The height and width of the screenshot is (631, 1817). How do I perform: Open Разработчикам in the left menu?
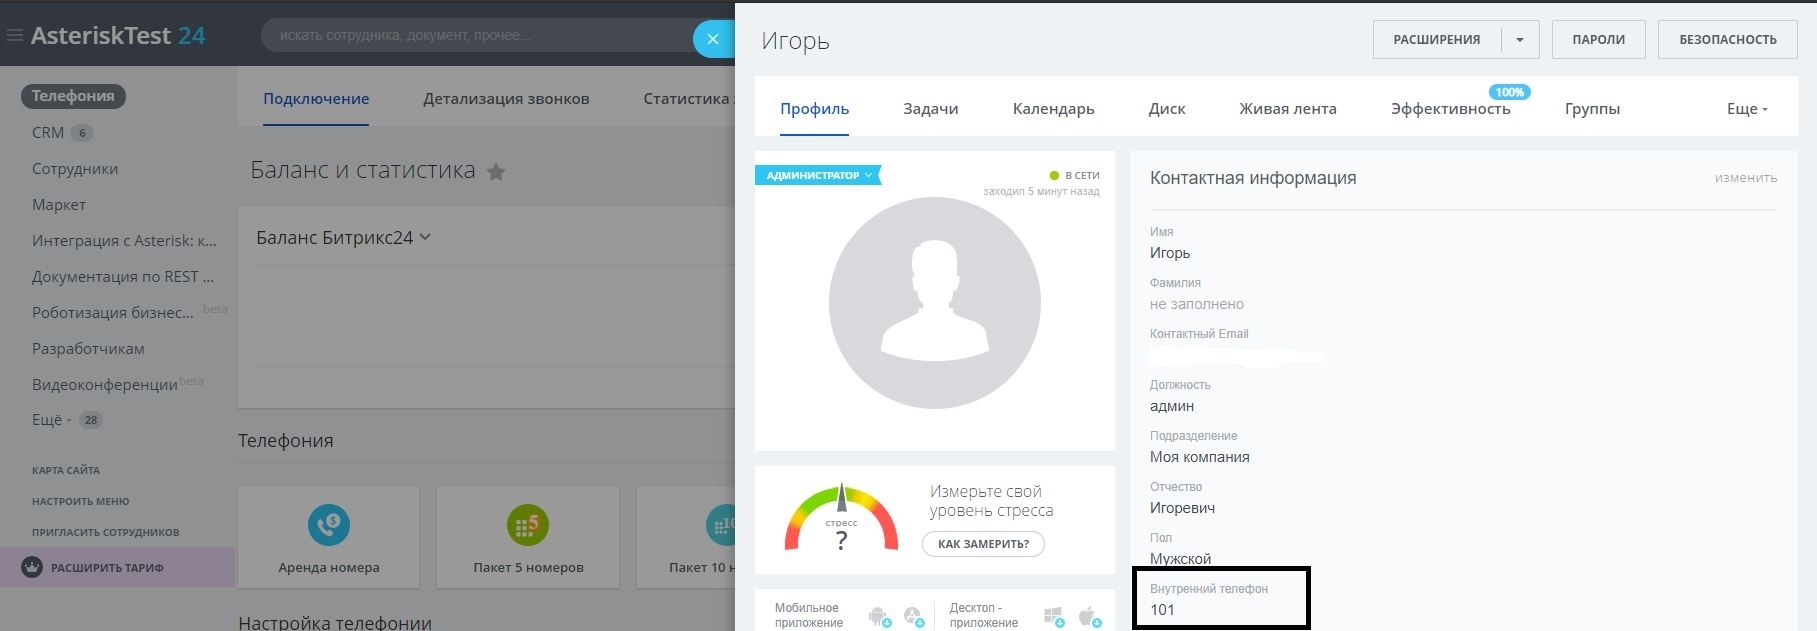tap(88, 348)
